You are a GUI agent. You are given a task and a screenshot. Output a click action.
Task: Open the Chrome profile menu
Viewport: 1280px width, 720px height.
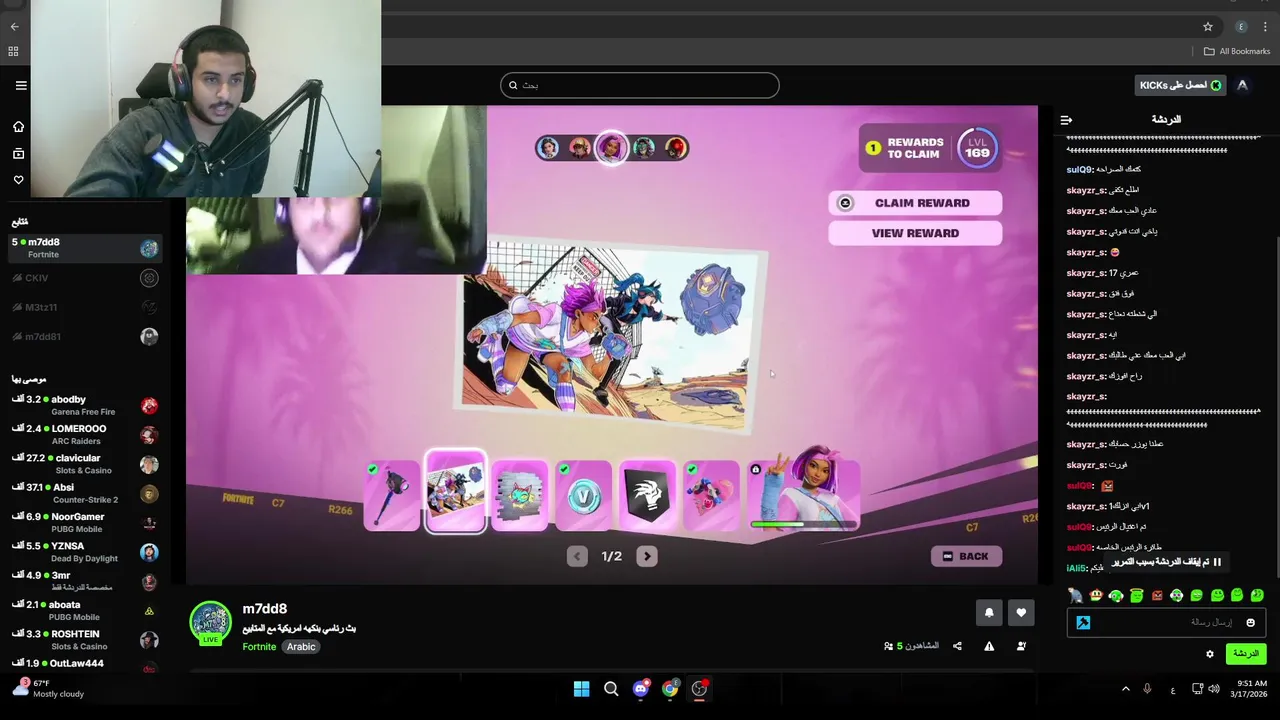(x=1241, y=27)
